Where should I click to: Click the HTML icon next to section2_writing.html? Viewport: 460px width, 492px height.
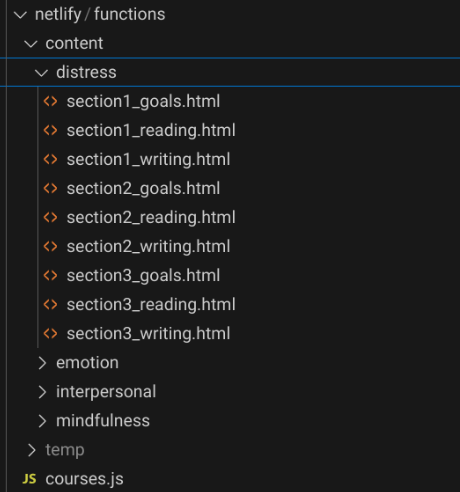tap(50, 247)
